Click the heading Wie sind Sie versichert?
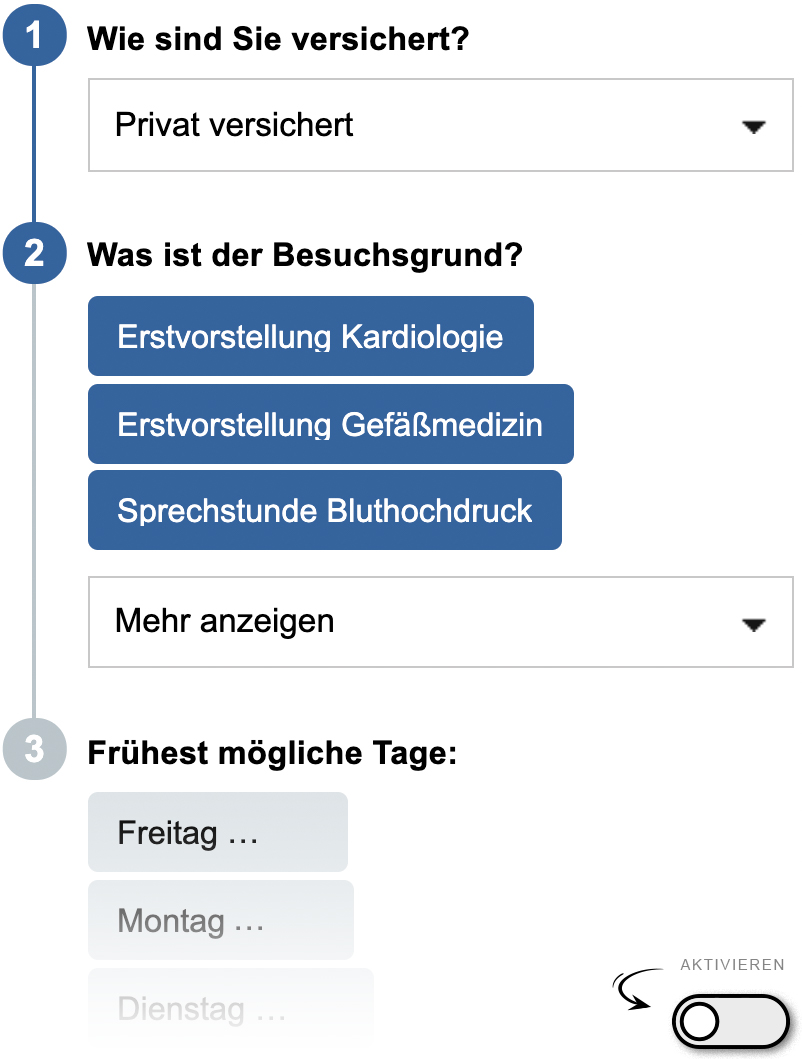This screenshot has height=1059, width=802. pyautogui.click(x=279, y=40)
